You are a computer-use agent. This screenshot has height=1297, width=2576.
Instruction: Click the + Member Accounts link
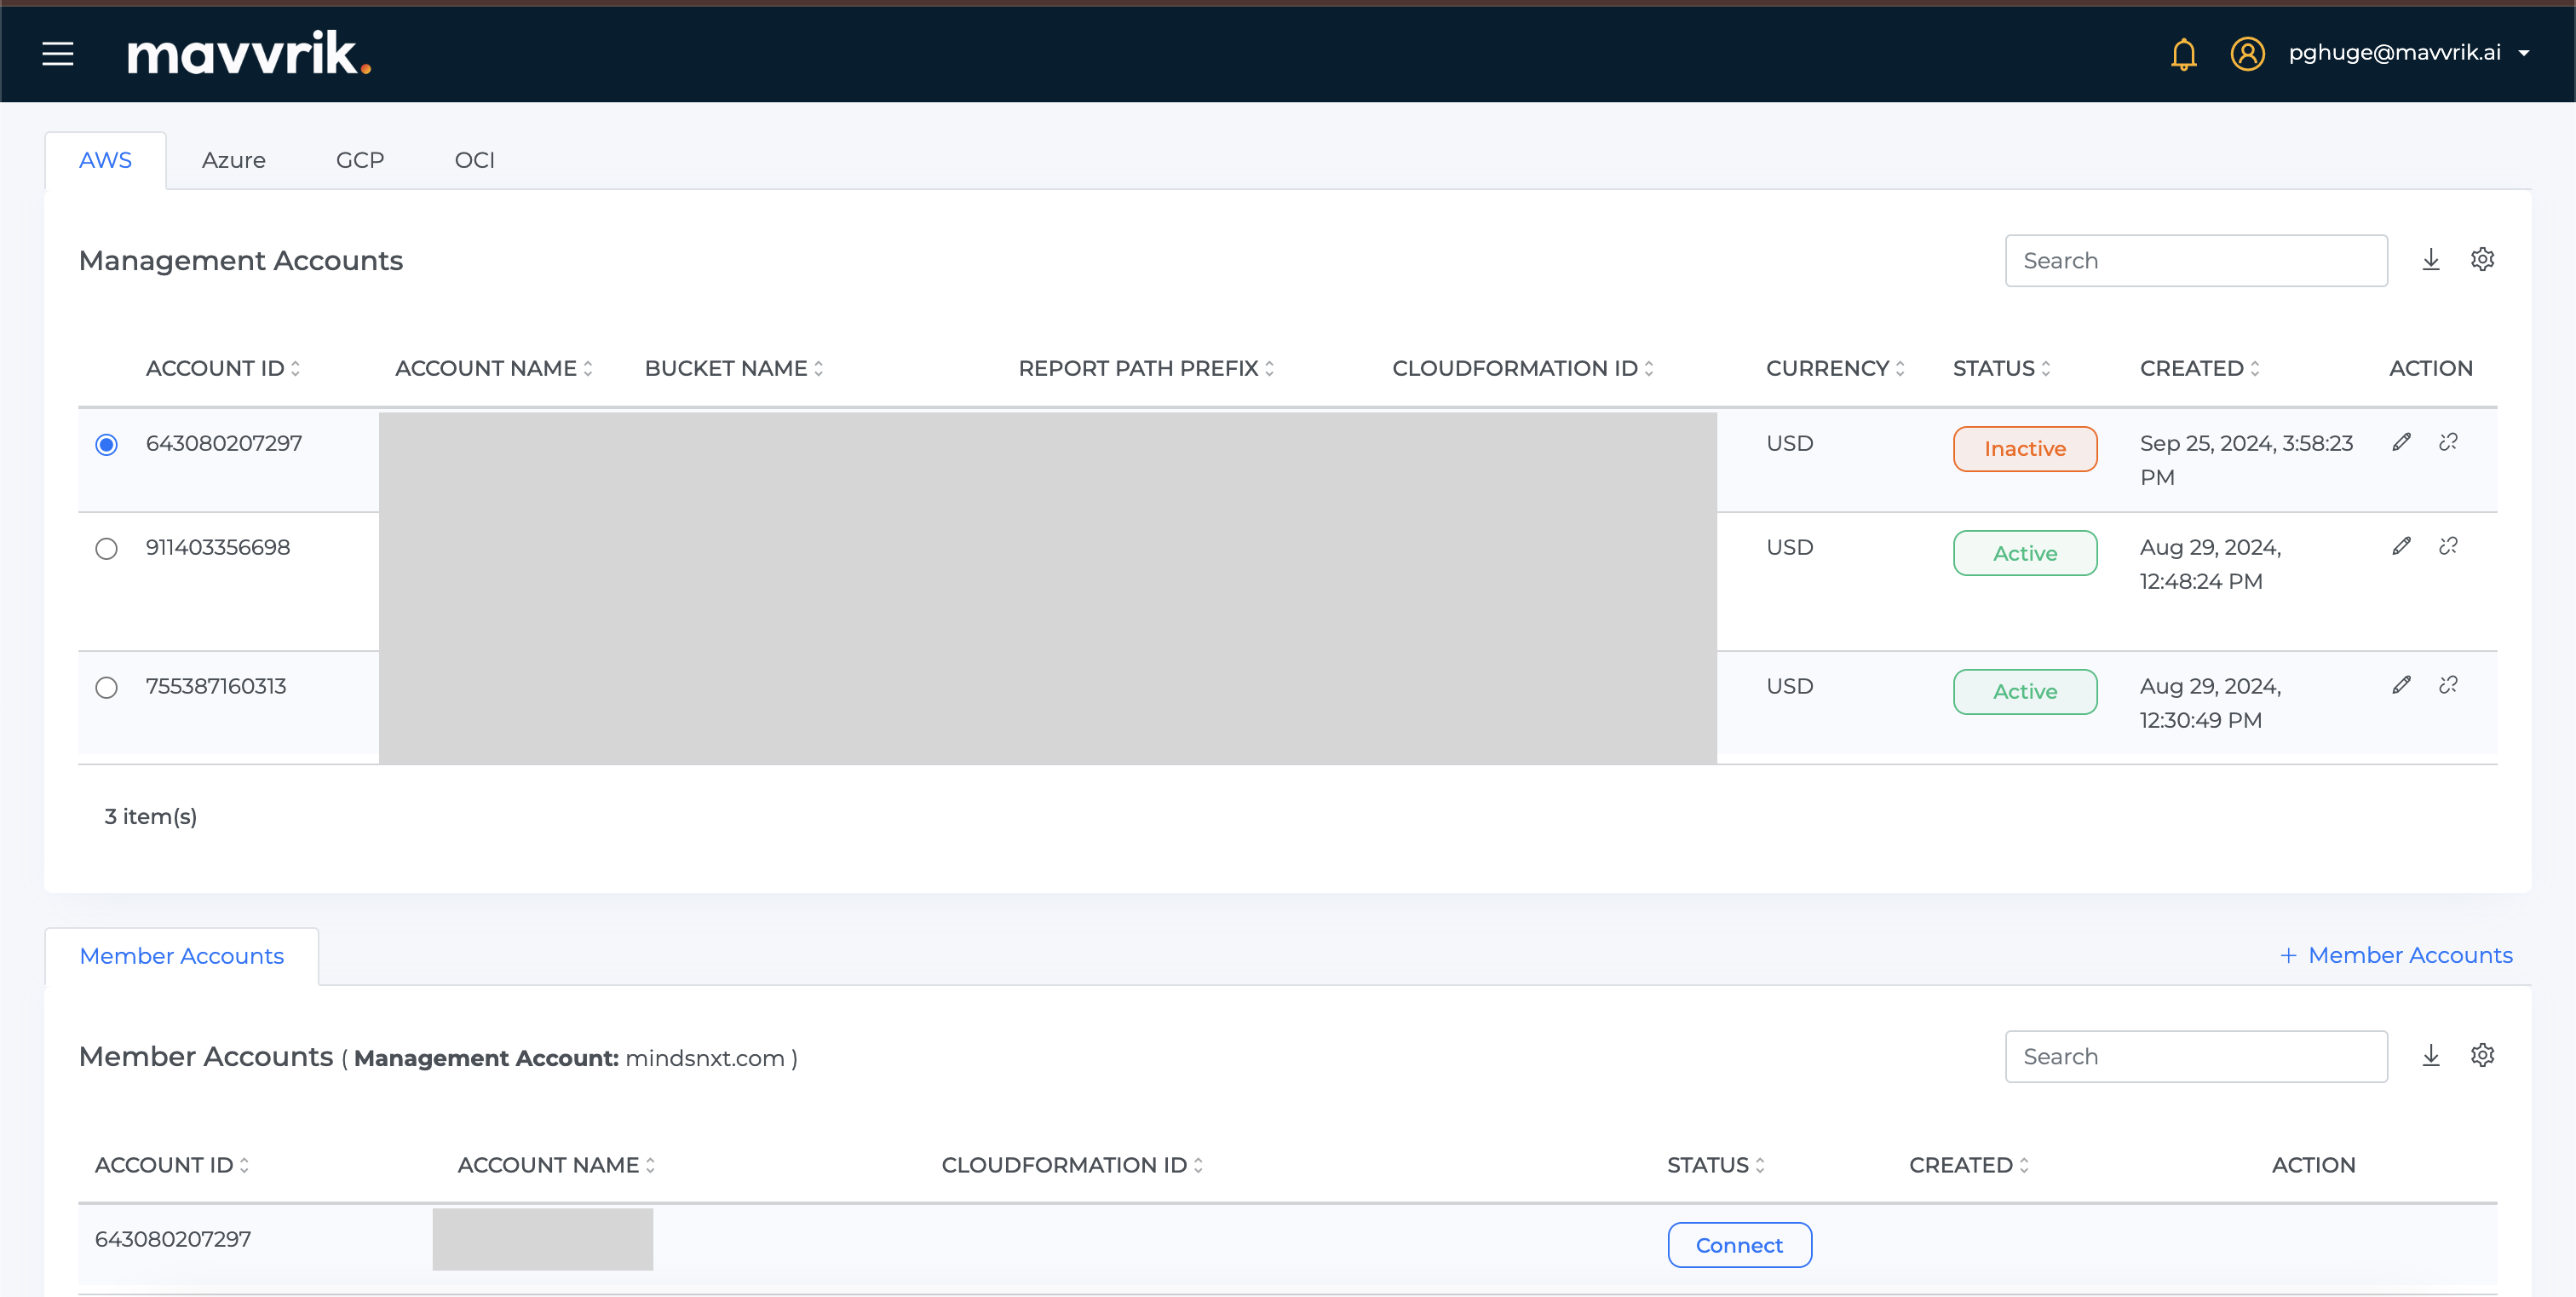(2396, 955)
